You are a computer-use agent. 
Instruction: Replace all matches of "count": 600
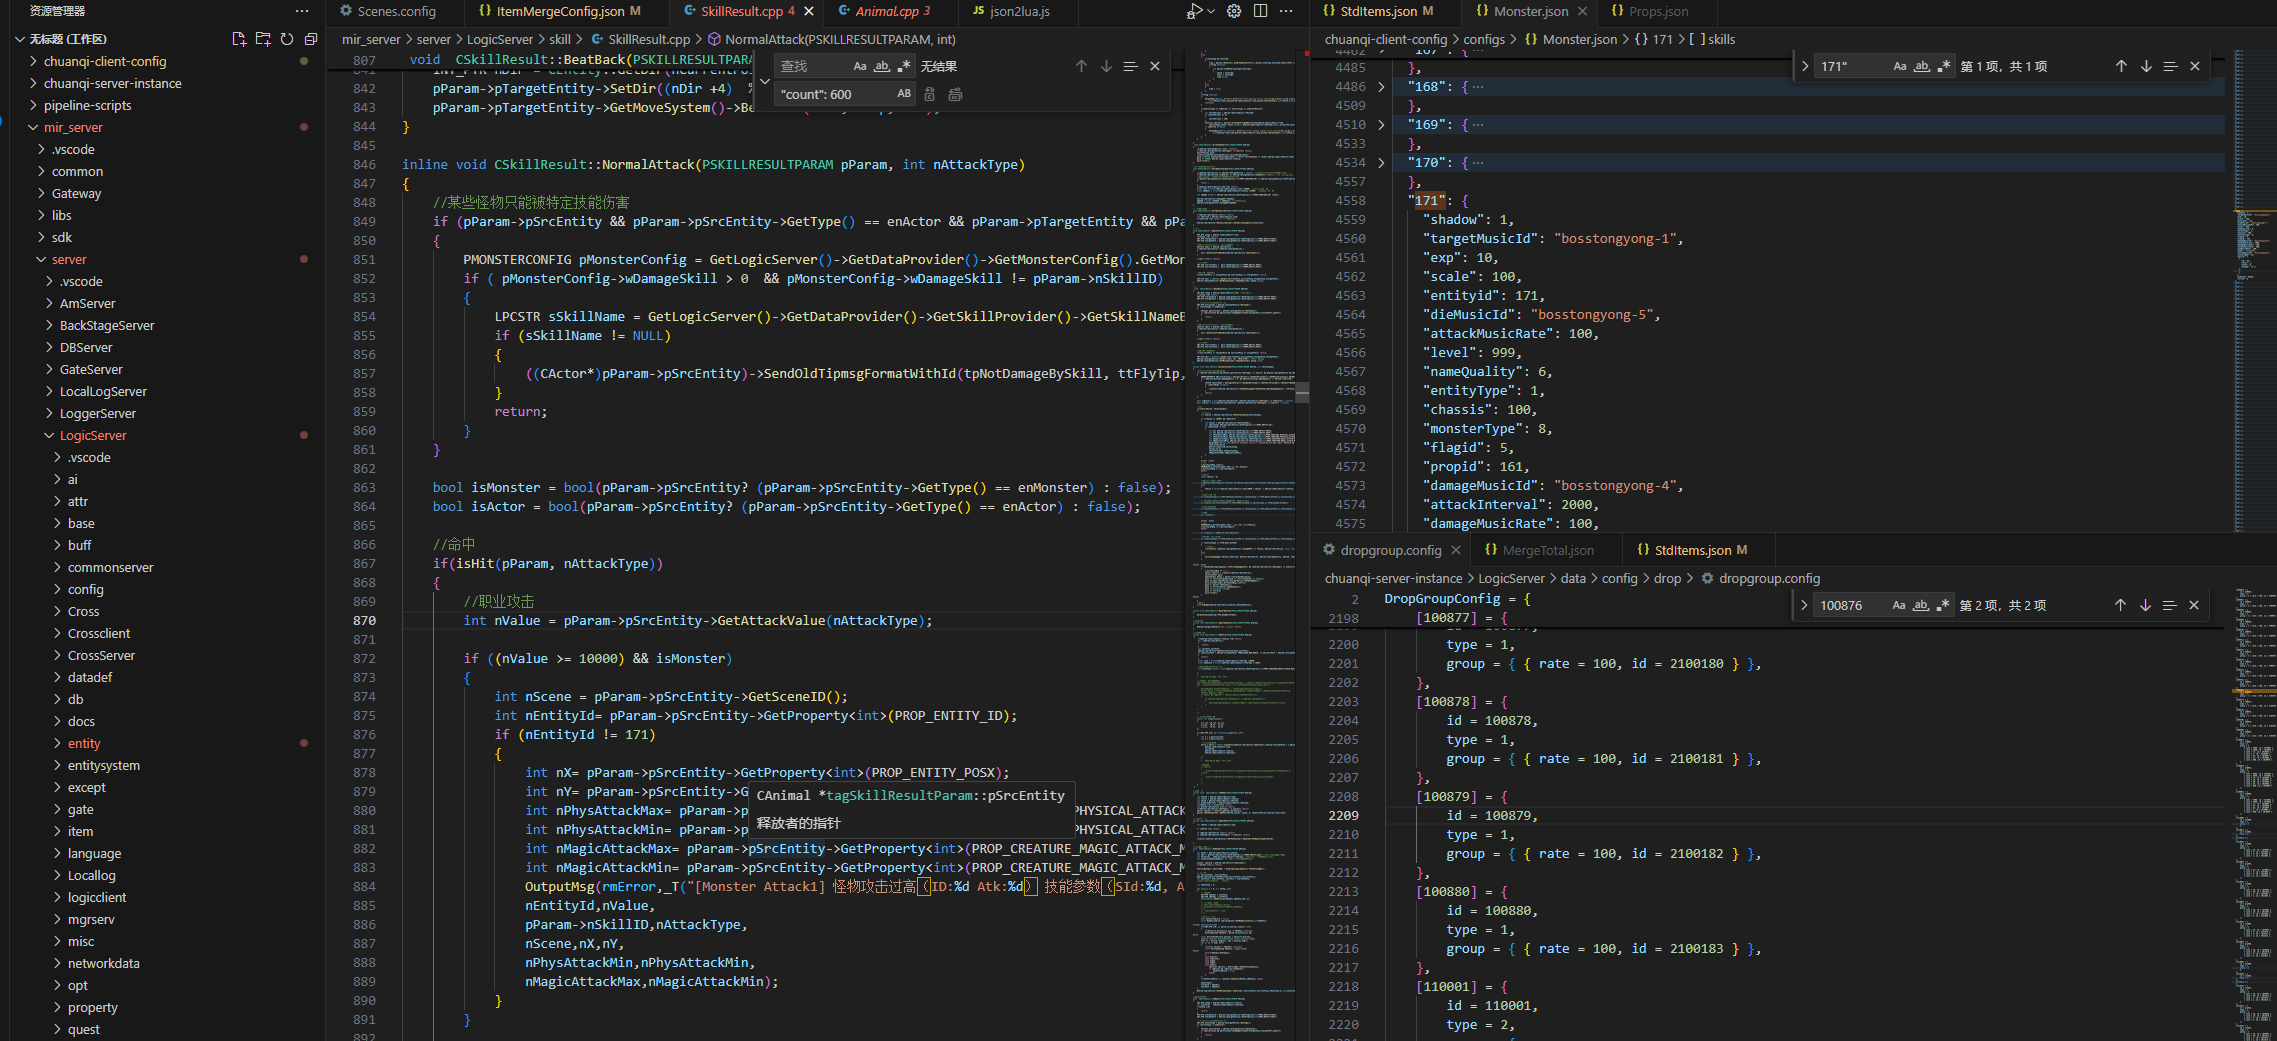(x=955, y=94)
